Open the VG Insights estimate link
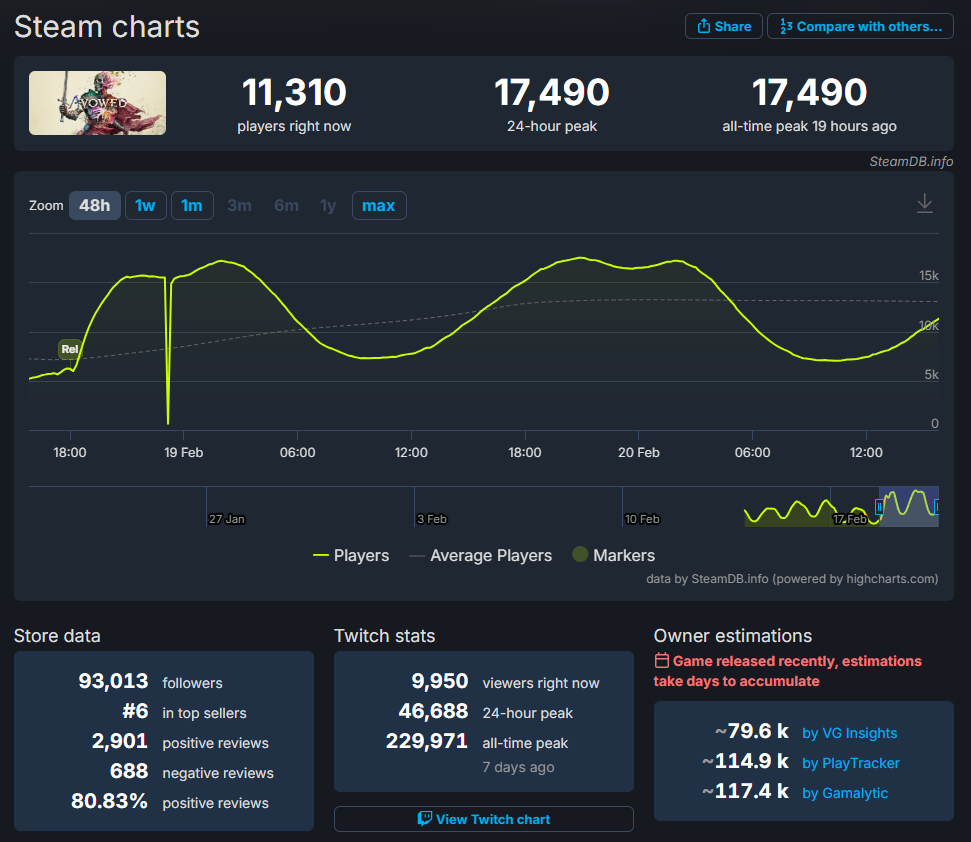Screen dimensions: 971x842 click(x=850, y=733)
